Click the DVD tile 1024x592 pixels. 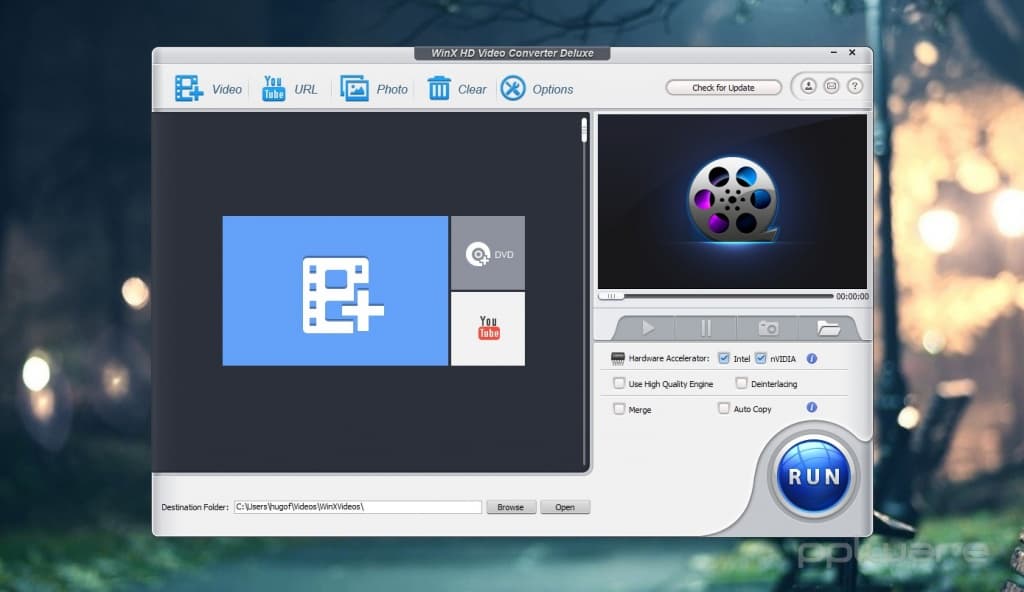pos(488,253)
